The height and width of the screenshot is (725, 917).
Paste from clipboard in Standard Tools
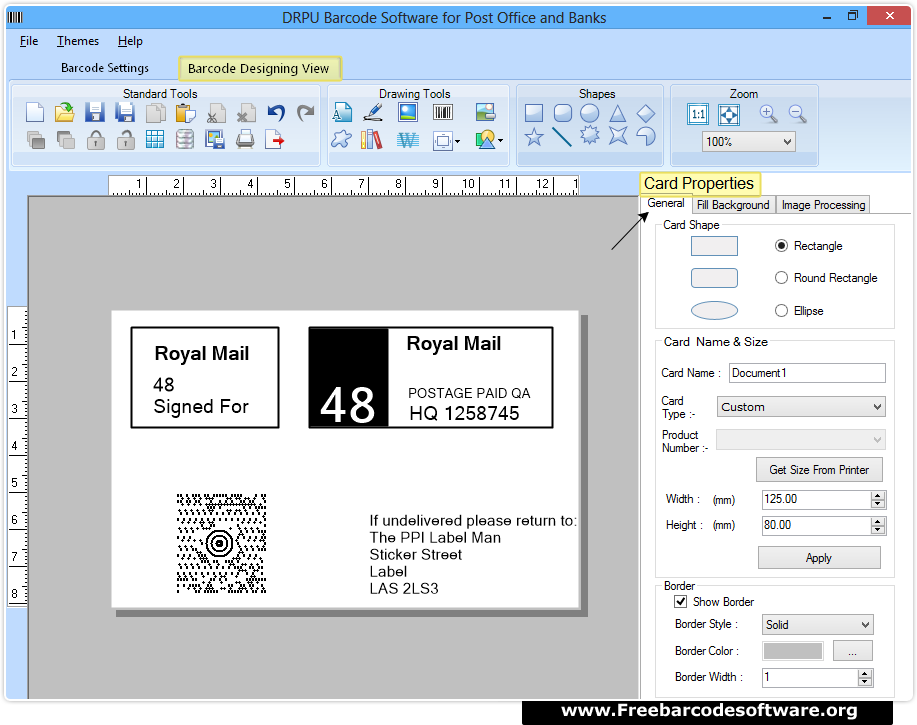(x=185, y=112)
